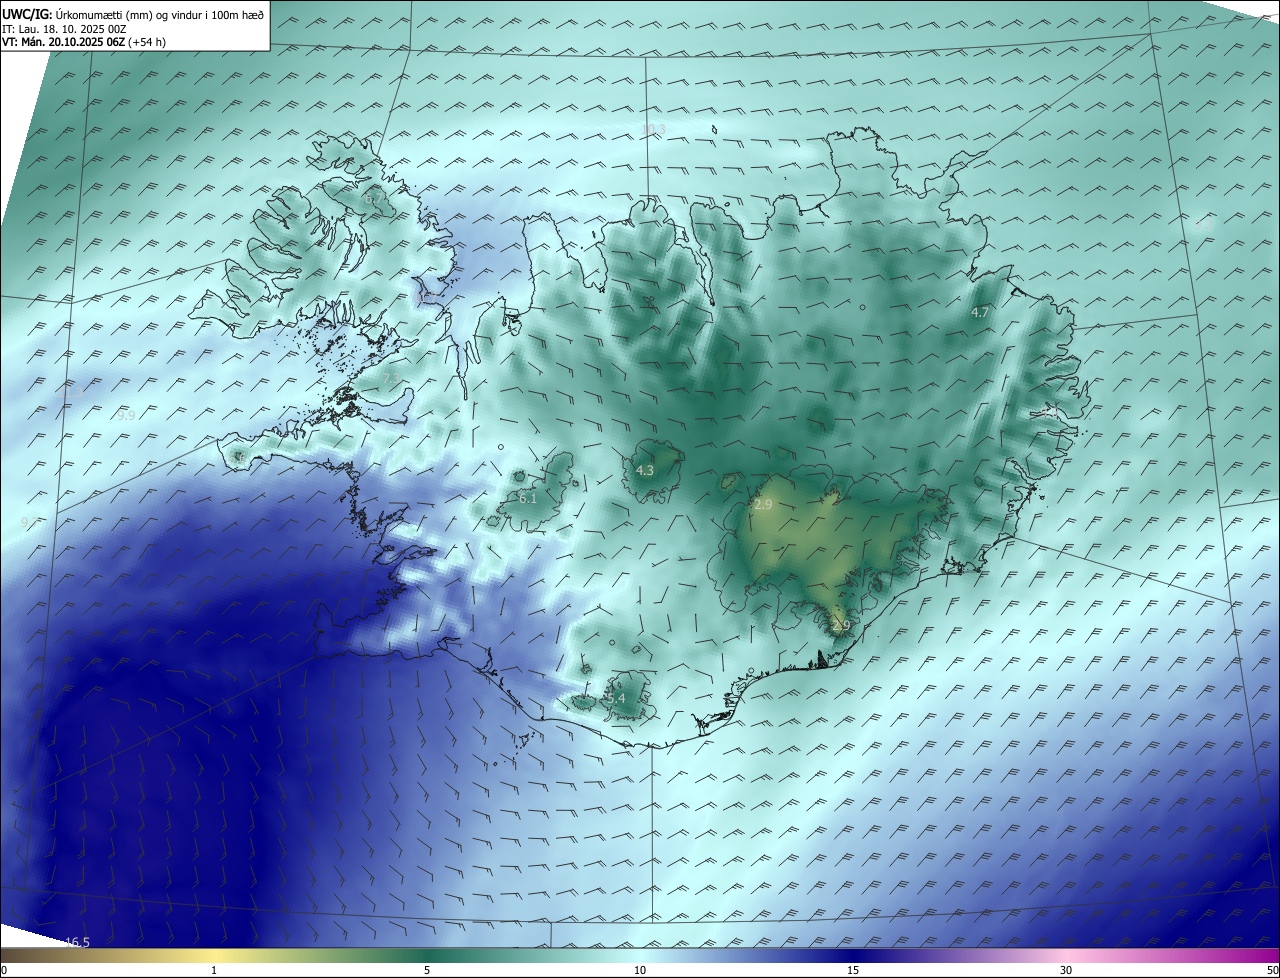The width and height of the screenshot is (1280, 978).
Task: Click the 'VT: Mán. 20.10.2025 06Z (+54 h)' line
Action: [84, 42]
